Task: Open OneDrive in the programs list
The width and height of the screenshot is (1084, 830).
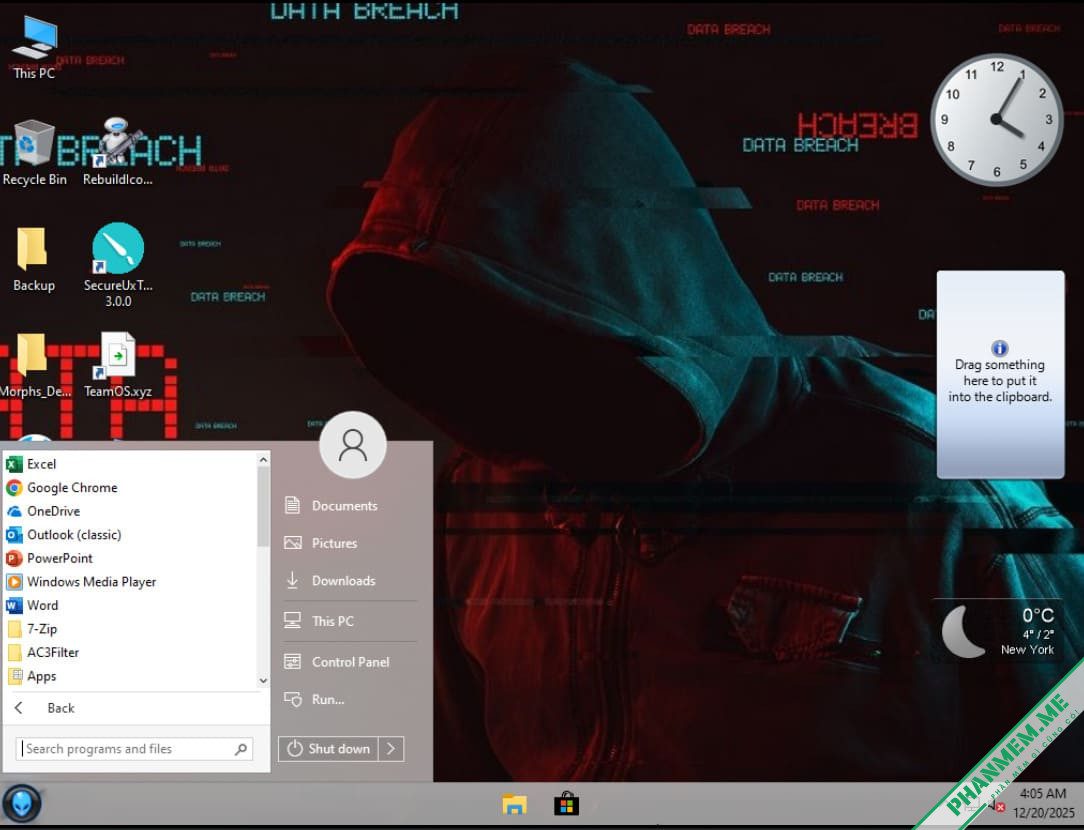Action: pyautogui.click(x=129, y=511)
